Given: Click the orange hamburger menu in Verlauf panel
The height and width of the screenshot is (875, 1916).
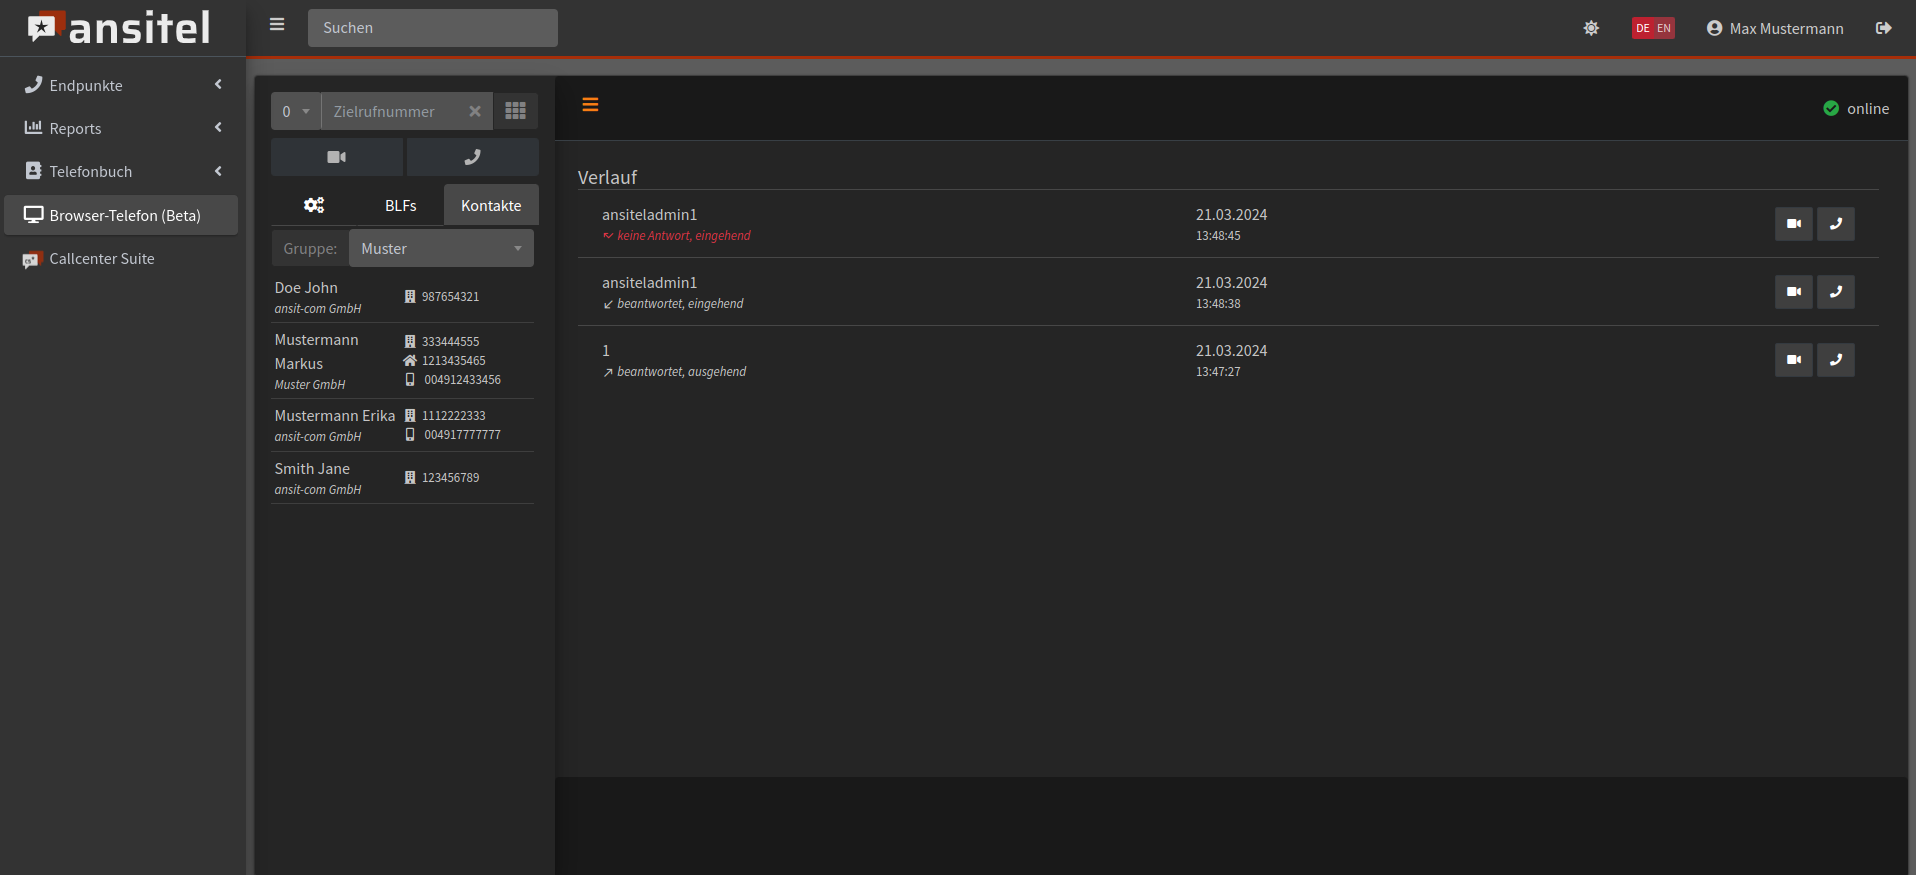Looking at the screenshot, I should pyautogui.click(x=590, y=105).
